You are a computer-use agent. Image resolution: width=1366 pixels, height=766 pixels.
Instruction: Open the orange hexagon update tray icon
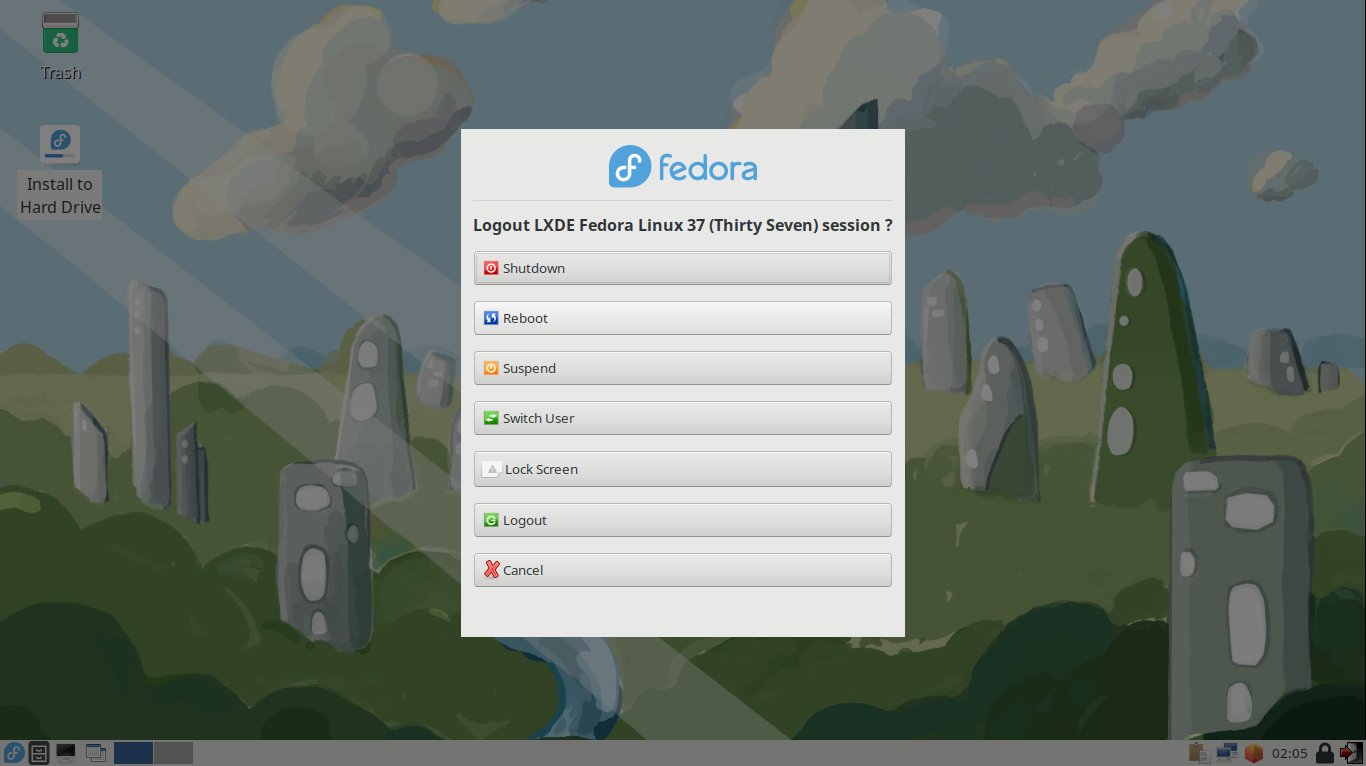click(1254, 753)
